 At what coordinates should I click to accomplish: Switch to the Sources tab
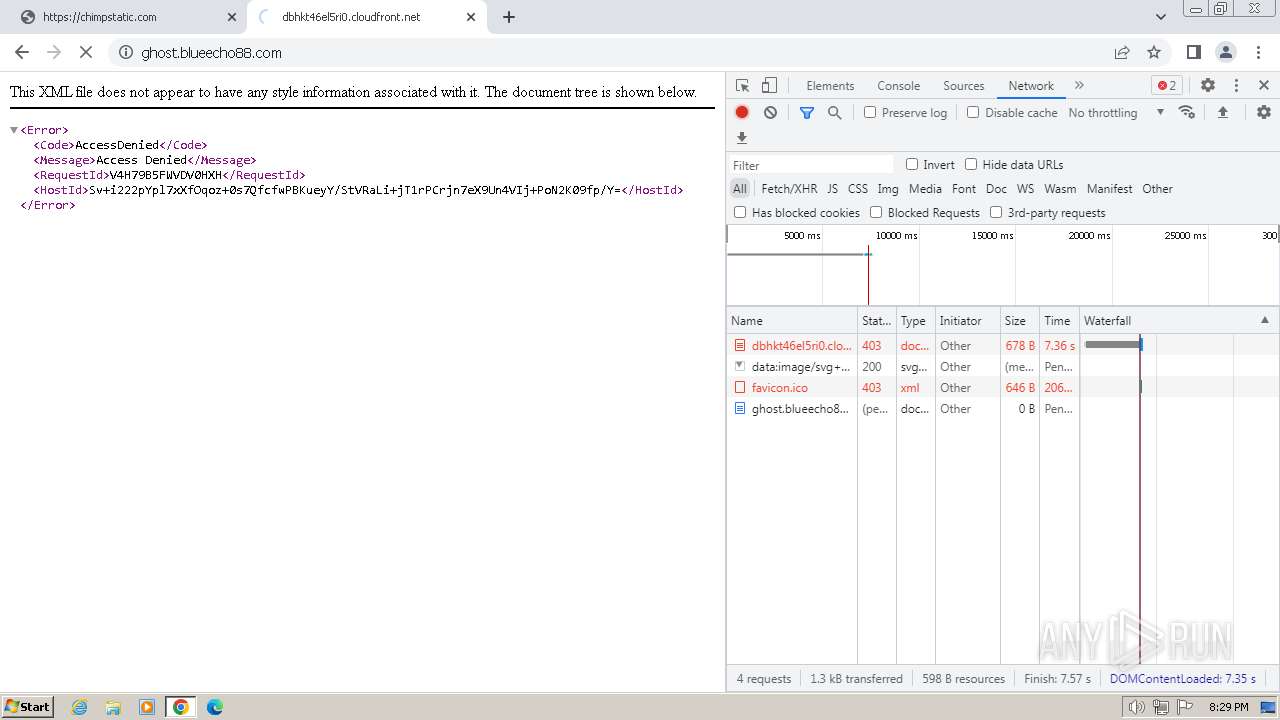[x=964, y=85]
